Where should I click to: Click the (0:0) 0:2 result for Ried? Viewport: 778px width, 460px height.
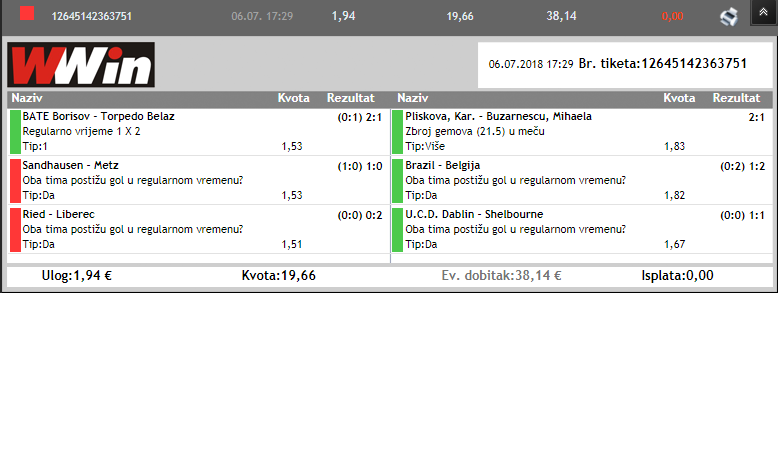click(360, 215)
